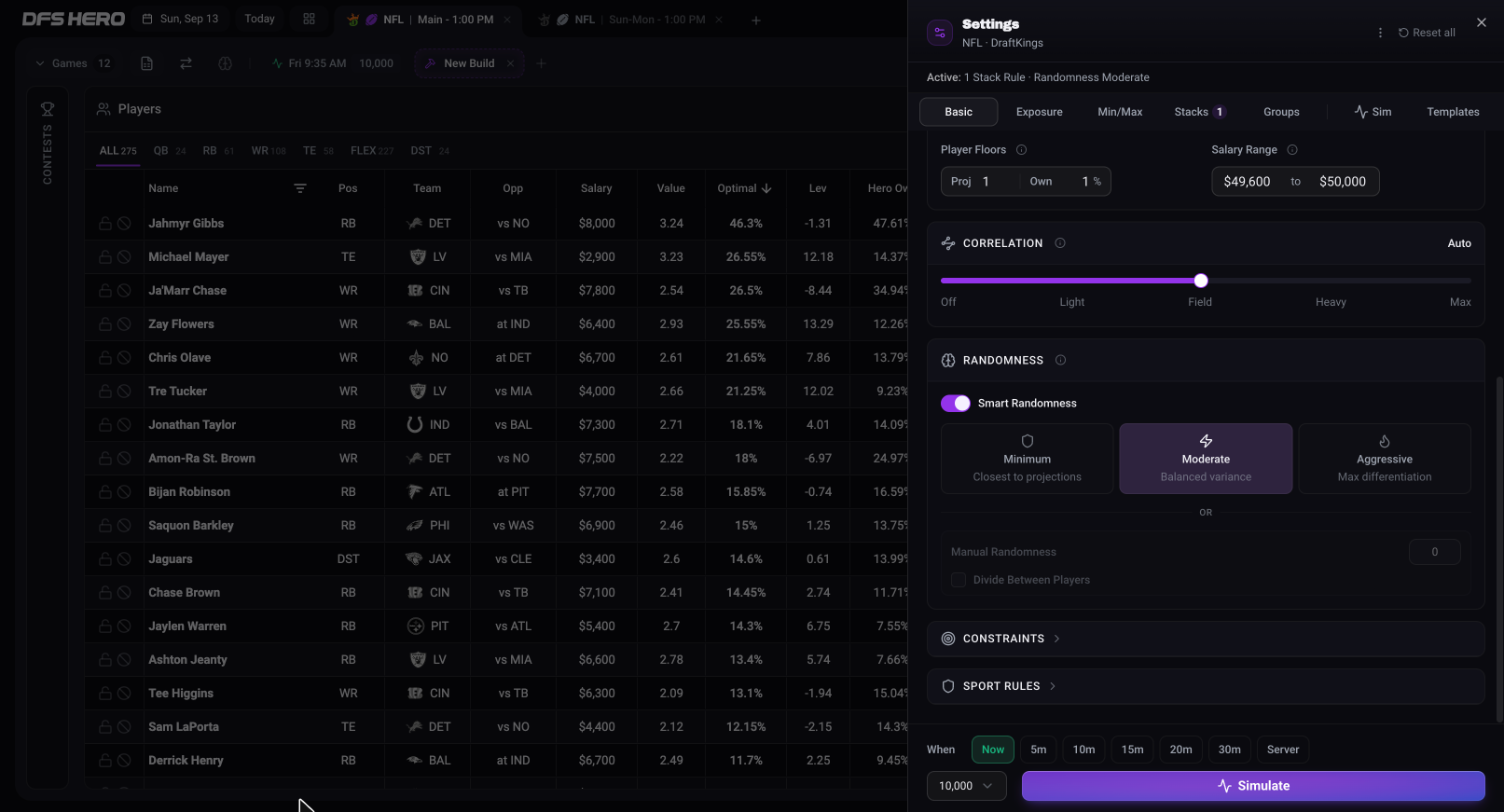Expand the Constraints section
Image resolution: width=1504 pixels, height=812 pixels.
tap(1206, 639)
